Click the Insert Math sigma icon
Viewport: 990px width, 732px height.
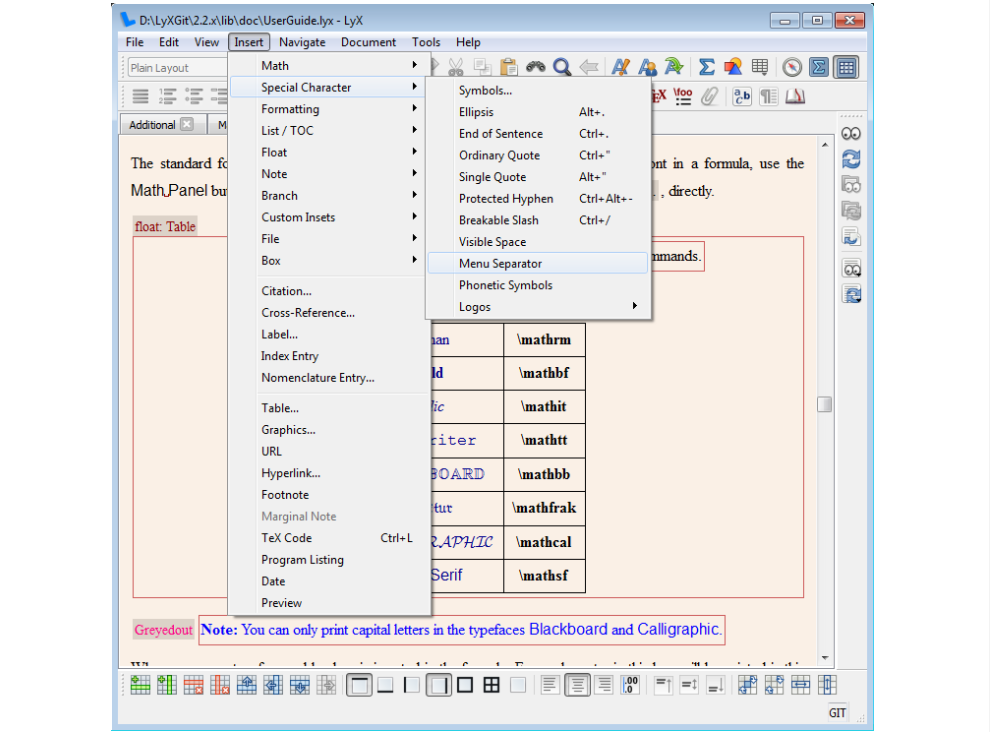point(706,67)
